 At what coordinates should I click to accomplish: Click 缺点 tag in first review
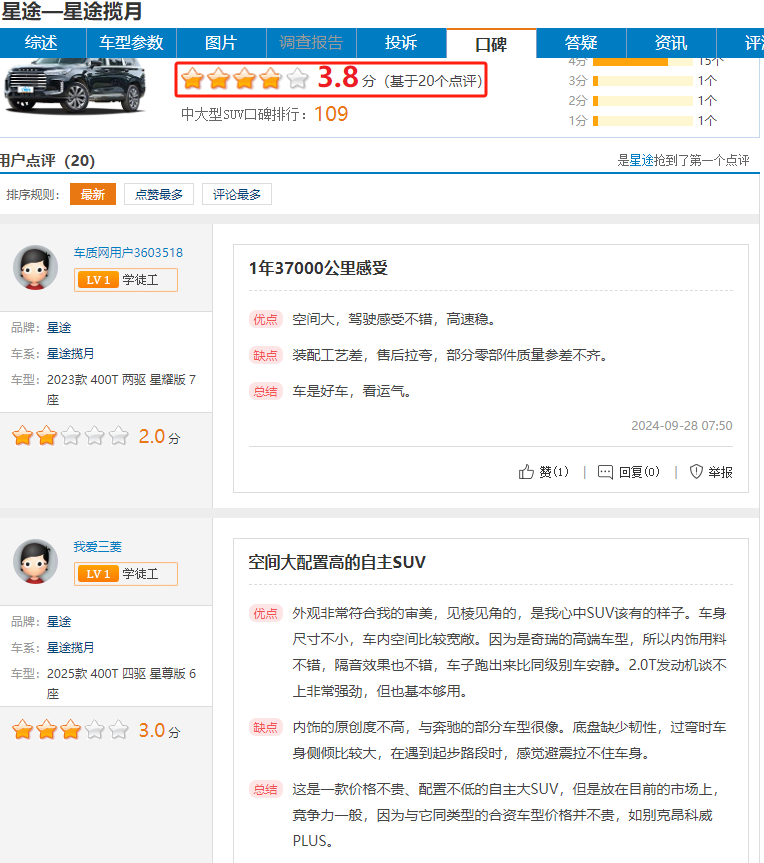(x=265, y=355)
